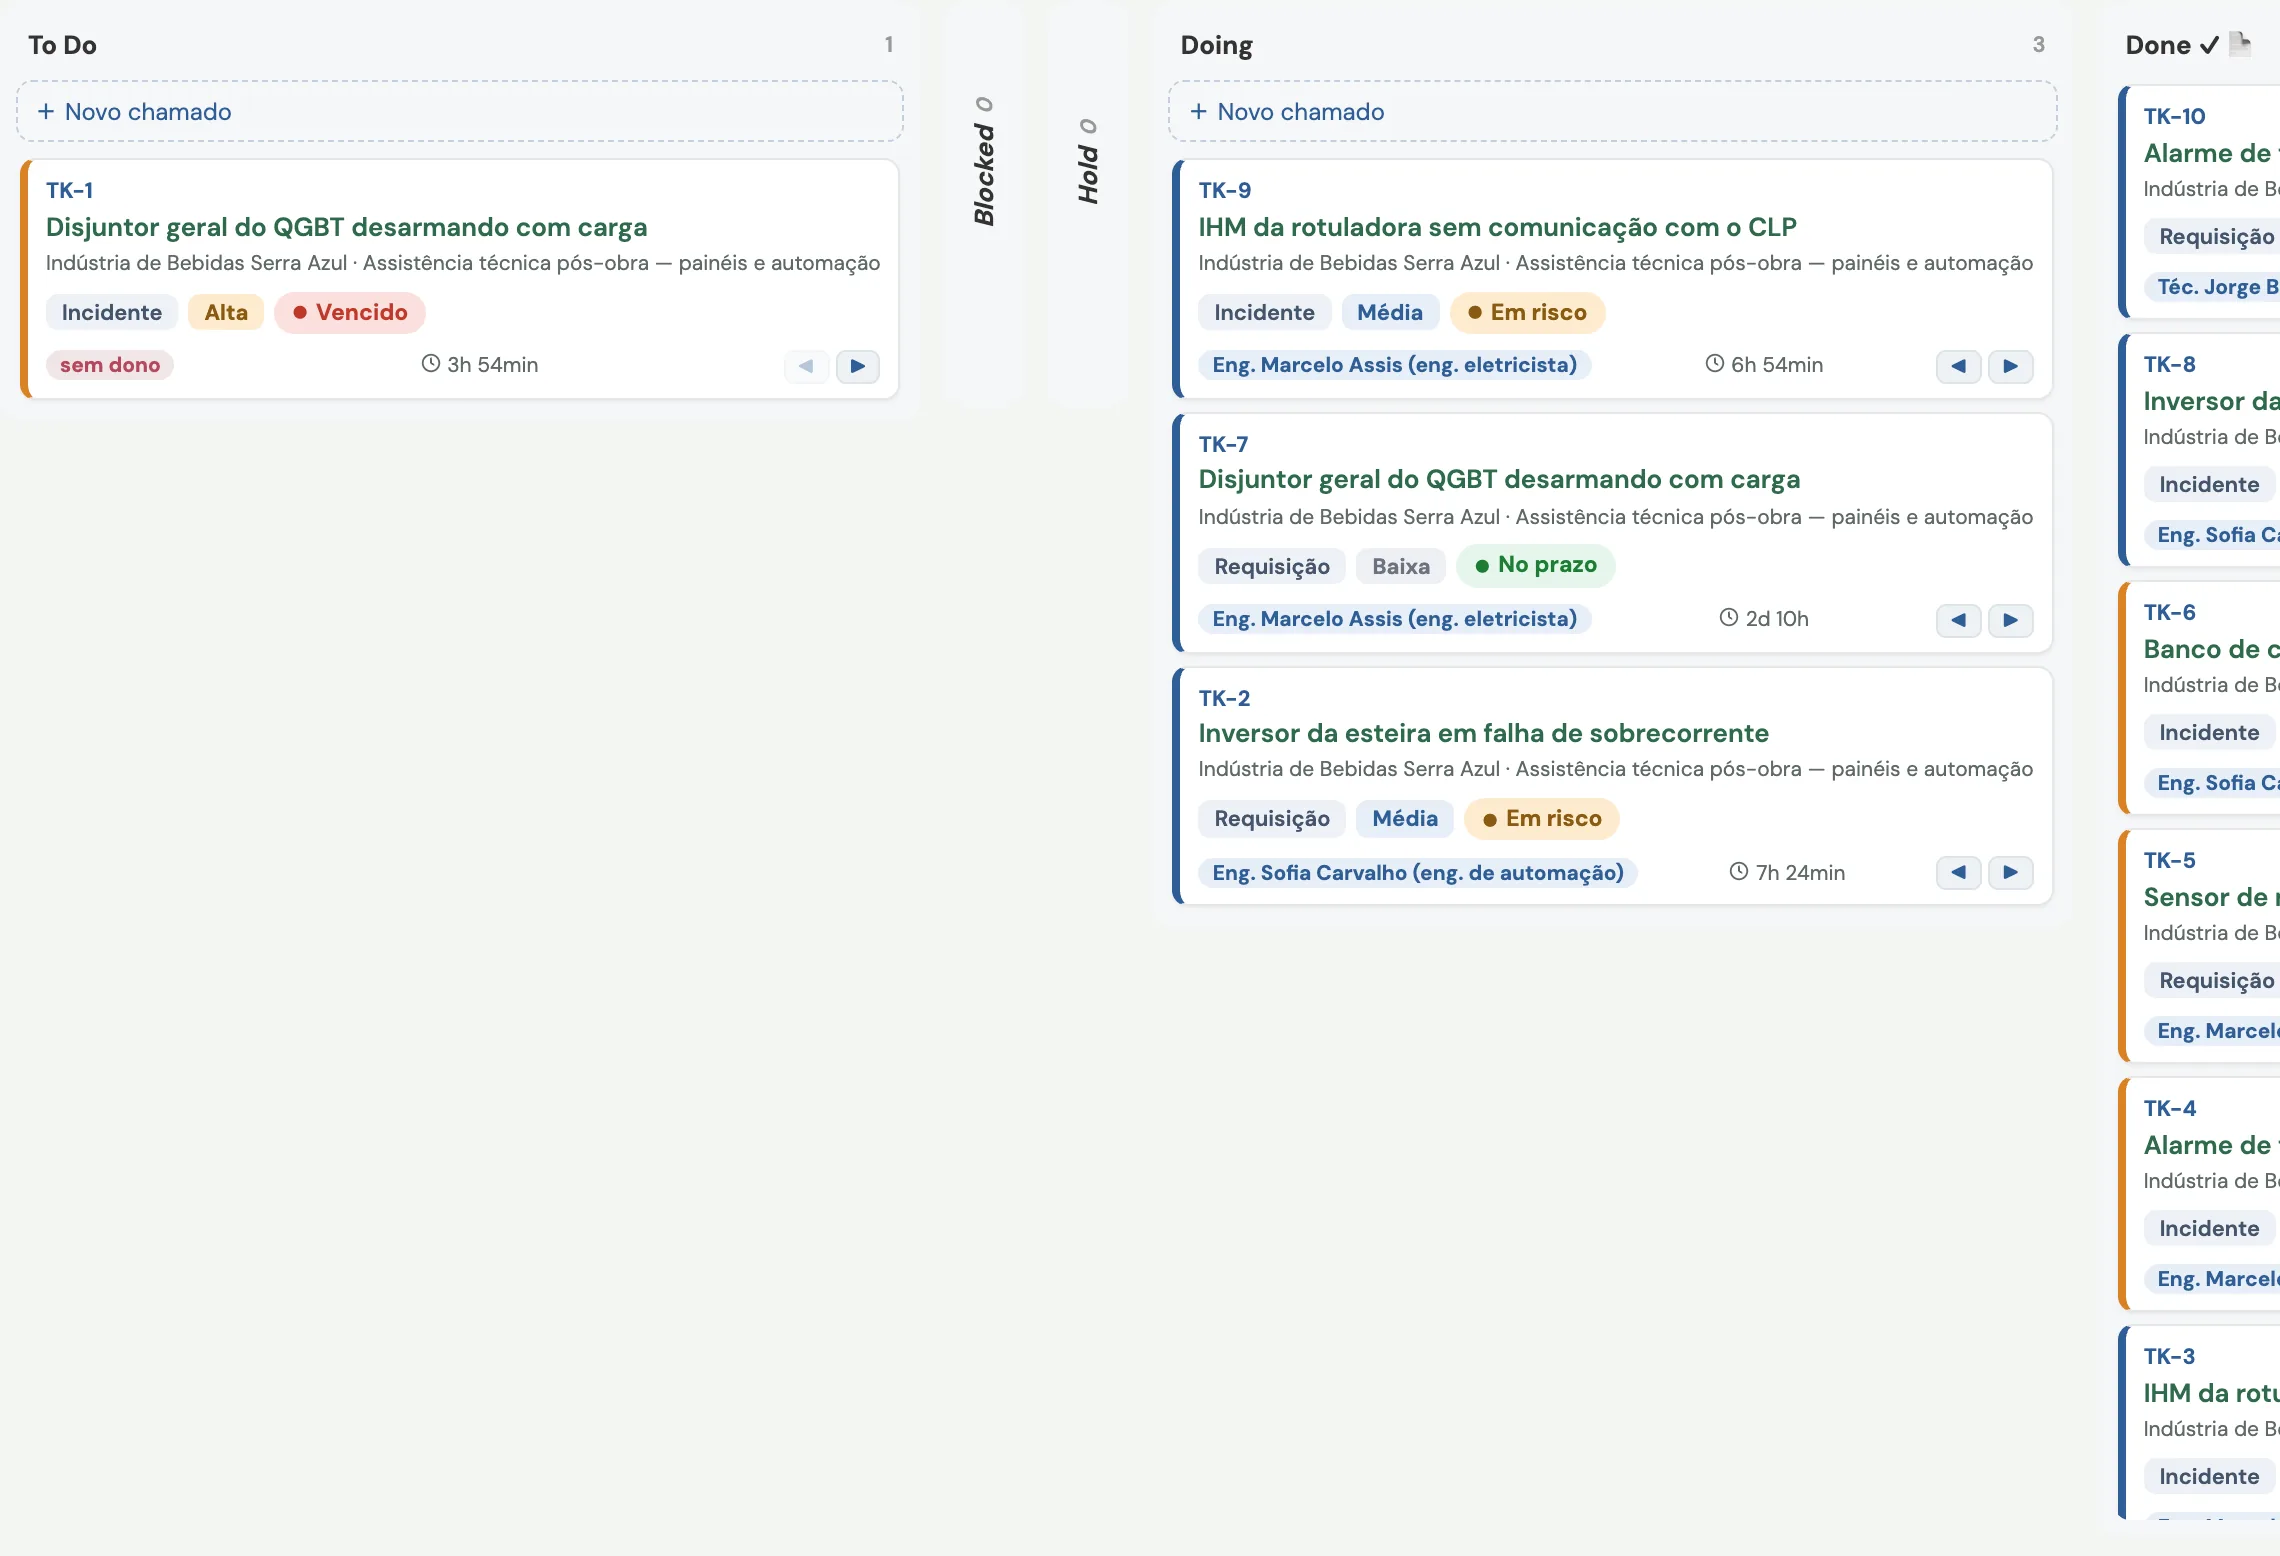Open the TK-3 card in Done
This screenshot has width=2280, height=1556.
pyautogui.click(x=2201, y=1422)
